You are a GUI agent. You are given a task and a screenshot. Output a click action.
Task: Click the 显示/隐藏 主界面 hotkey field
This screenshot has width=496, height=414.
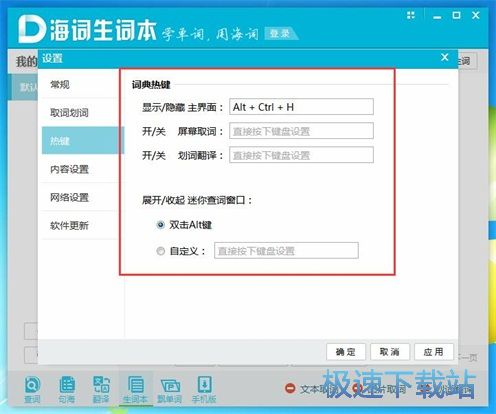tap(301, 107)
